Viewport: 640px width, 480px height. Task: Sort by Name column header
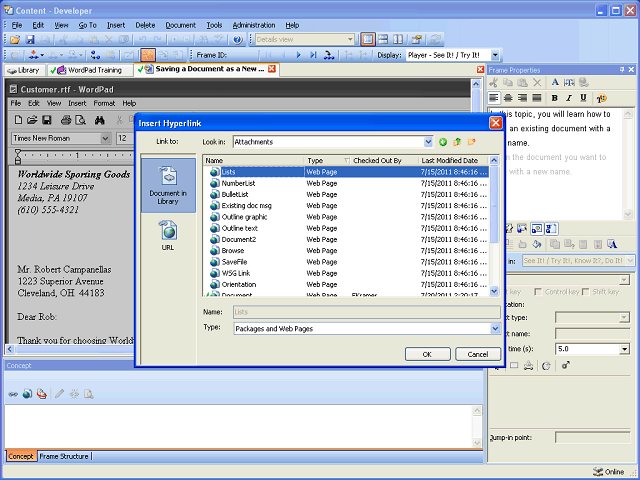[253, 161]
